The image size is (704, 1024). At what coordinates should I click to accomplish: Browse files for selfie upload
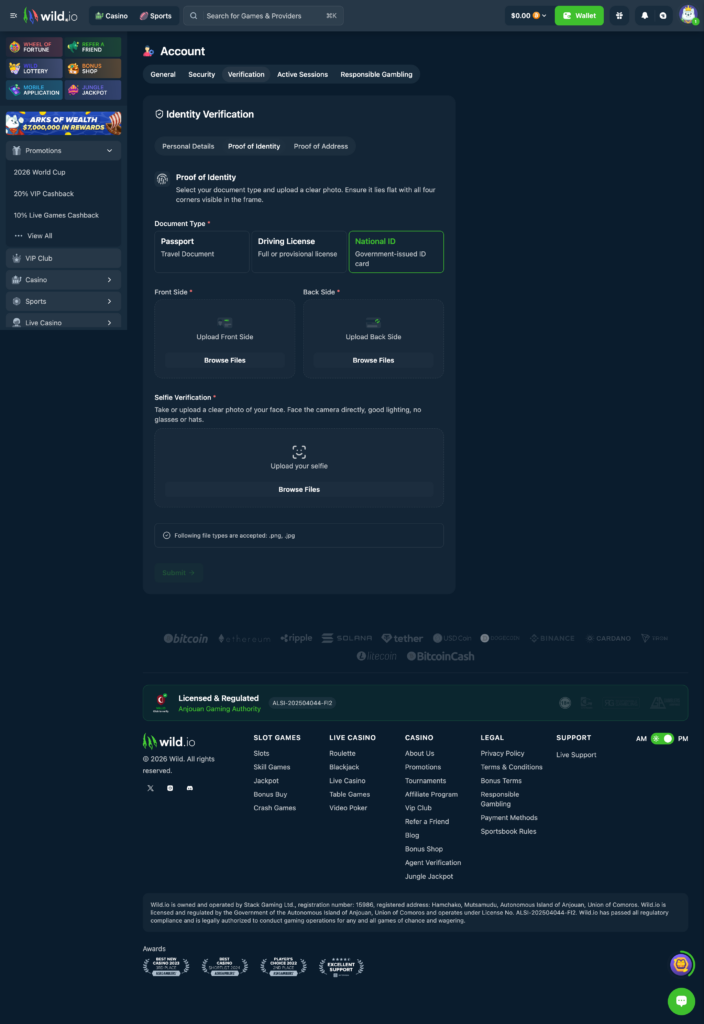pos(299,490)
